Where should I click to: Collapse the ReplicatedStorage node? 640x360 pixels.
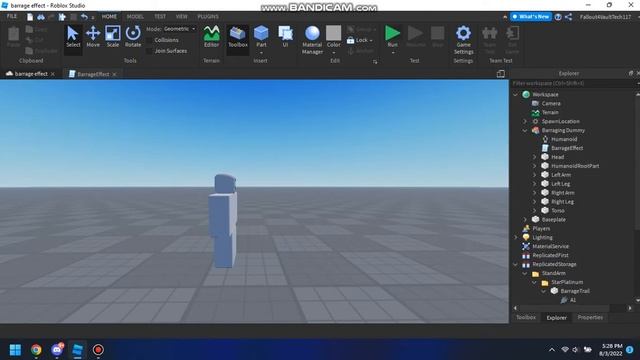[516, 264]
